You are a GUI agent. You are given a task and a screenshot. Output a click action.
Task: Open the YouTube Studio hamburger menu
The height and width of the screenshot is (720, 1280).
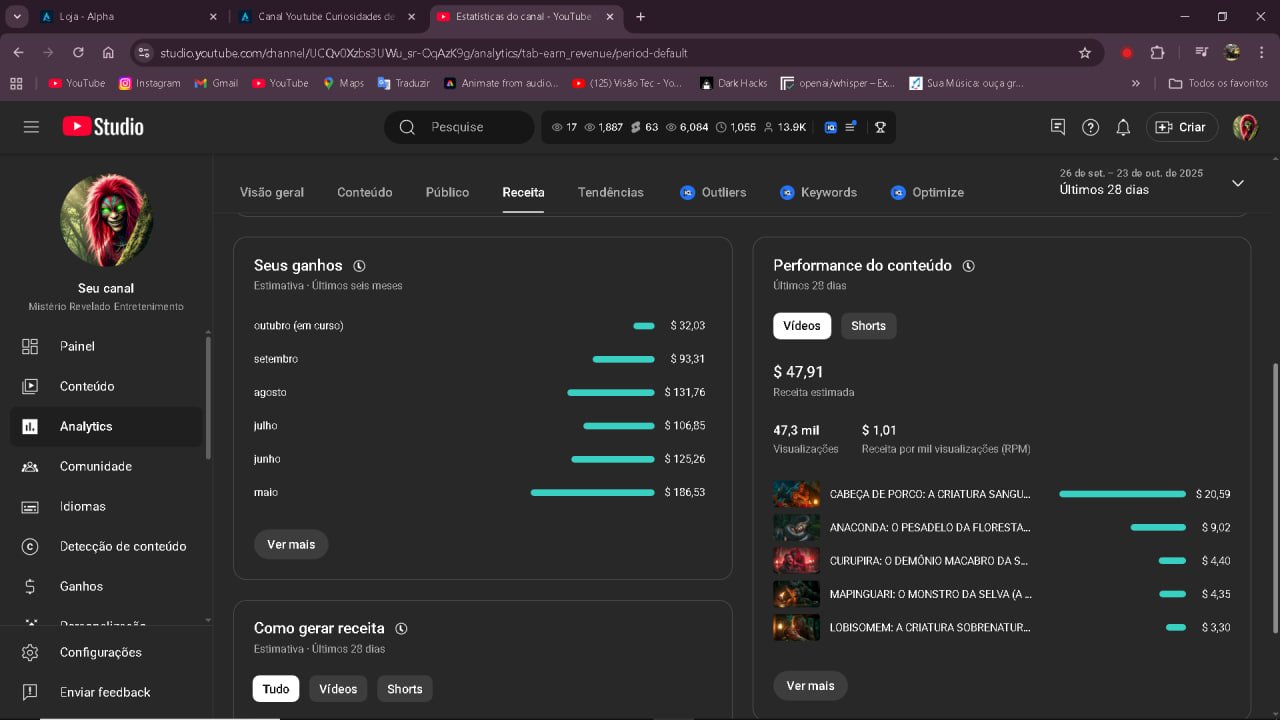click(31, 127)
